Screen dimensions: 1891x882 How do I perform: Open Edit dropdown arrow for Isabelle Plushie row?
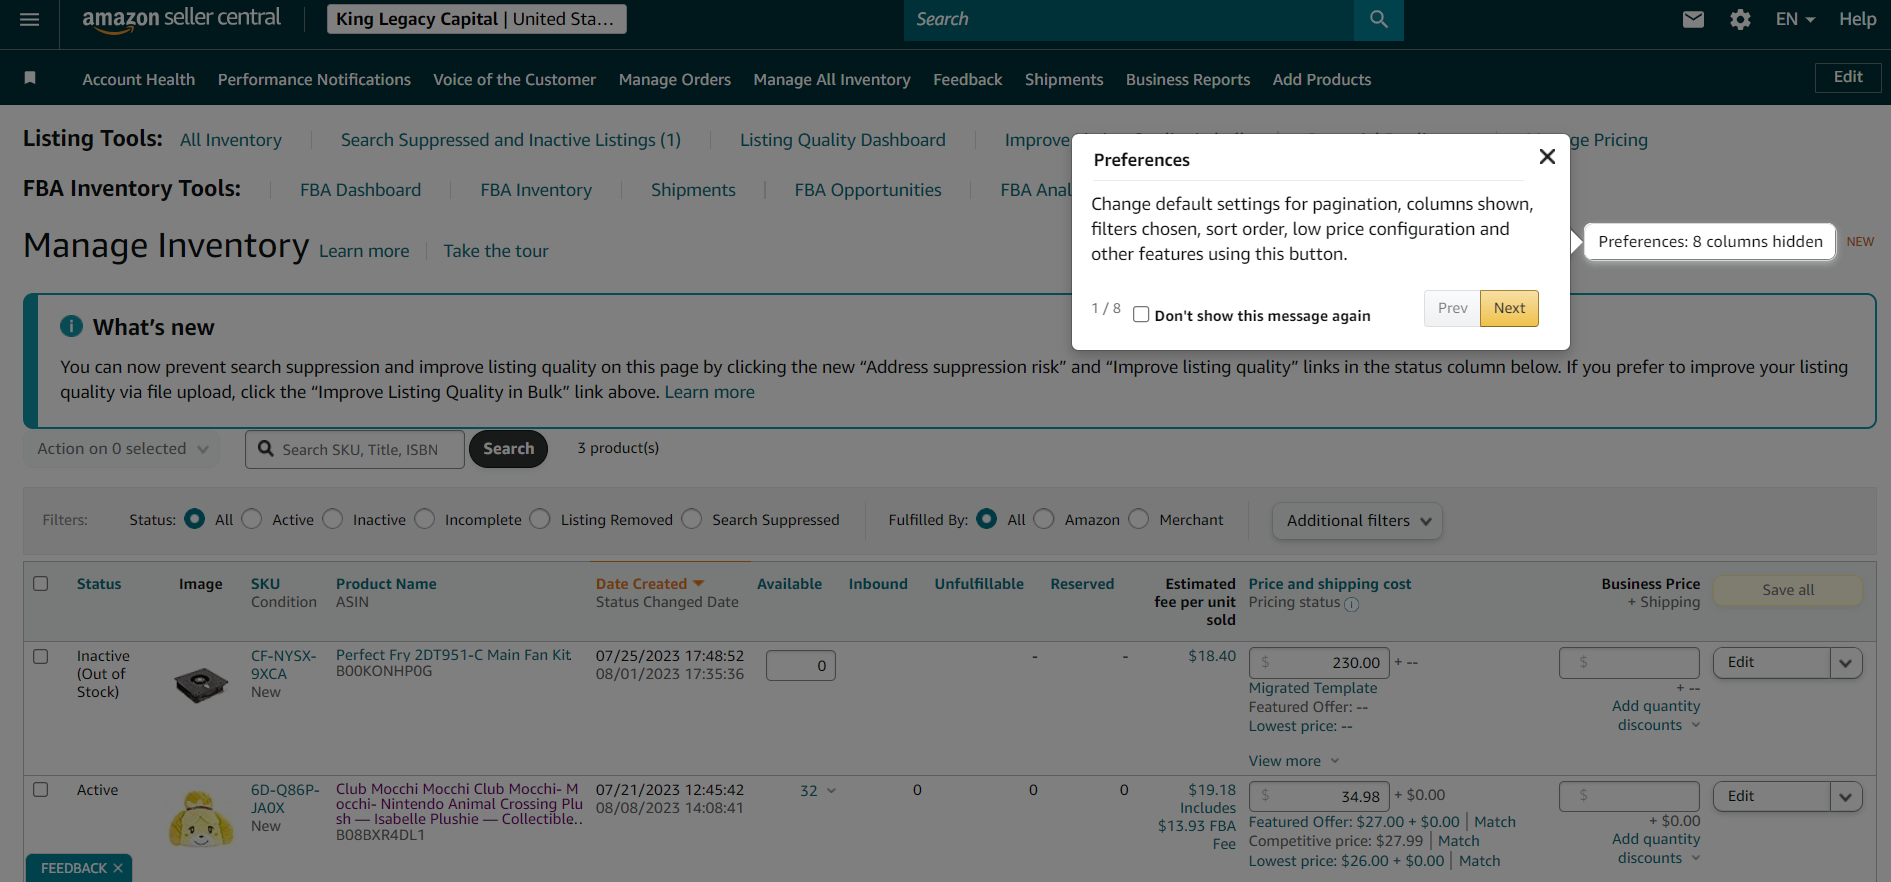pos(1846,796)
